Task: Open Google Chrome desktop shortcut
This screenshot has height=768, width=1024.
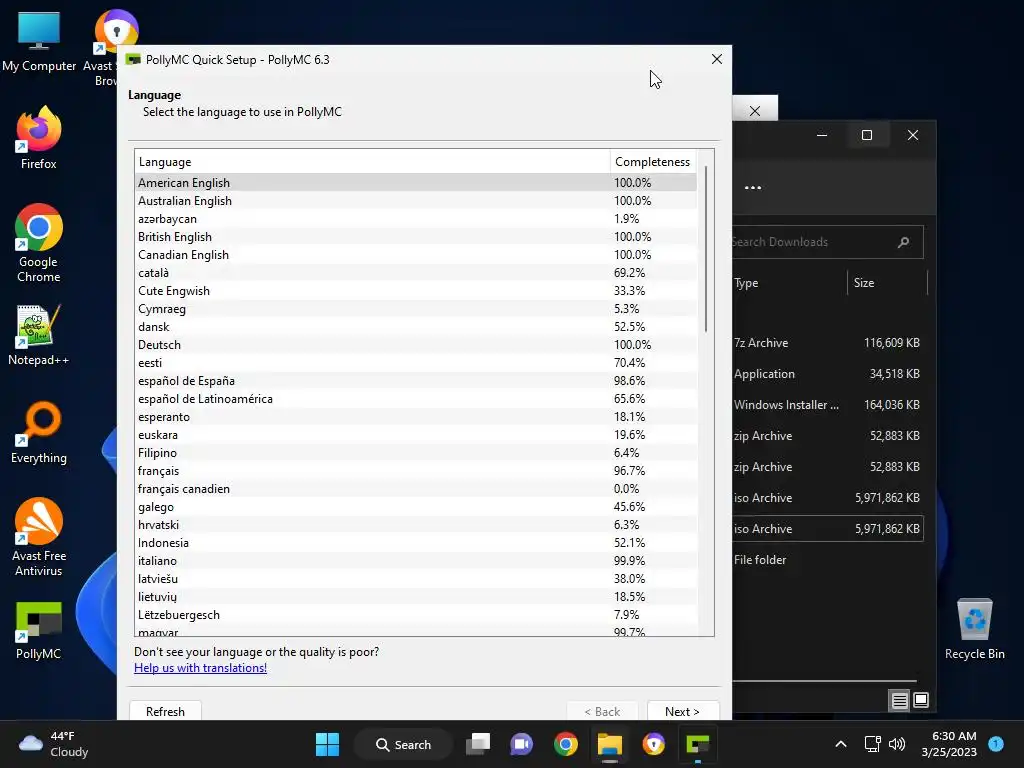Action: (39, 243)
